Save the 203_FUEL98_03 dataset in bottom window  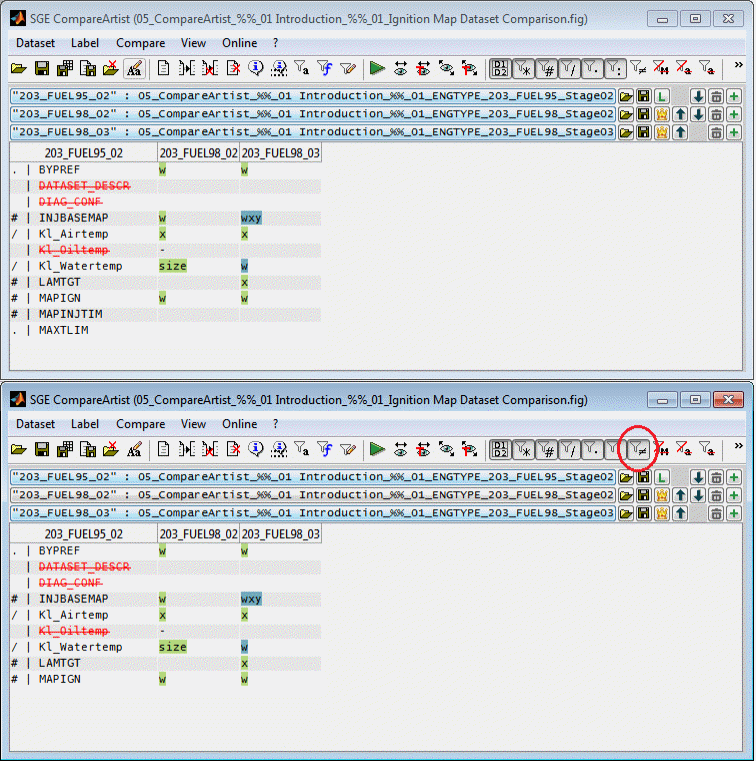click(643, 513)
